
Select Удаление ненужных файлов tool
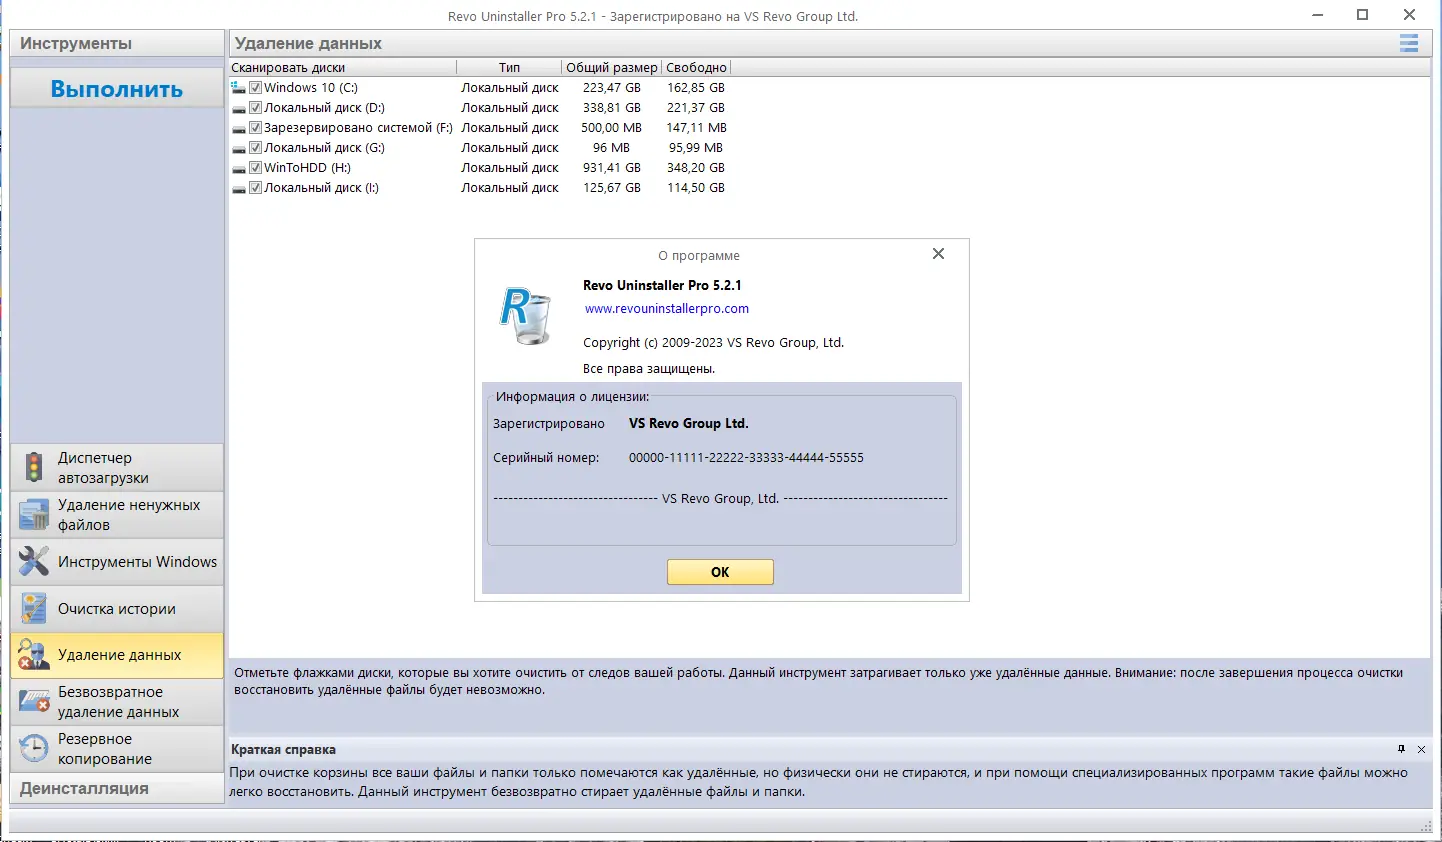coord(117,514)
